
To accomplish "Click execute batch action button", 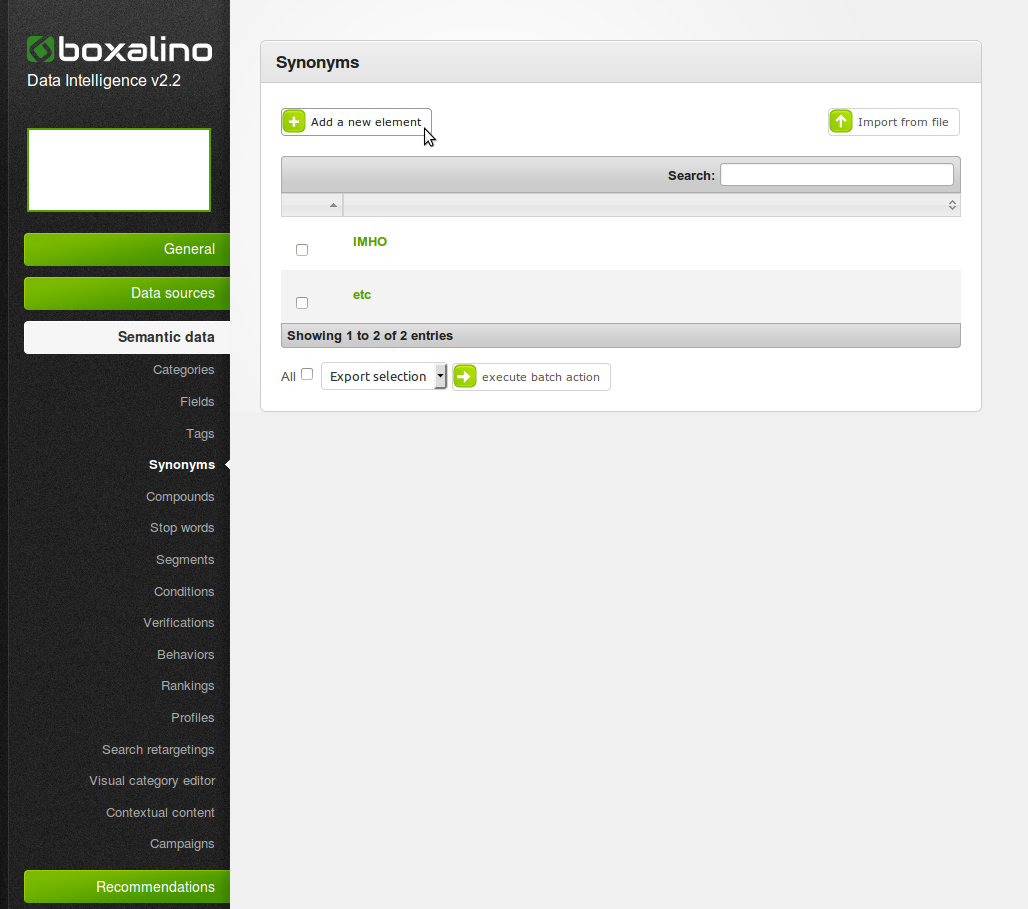I will coord(531,377).
